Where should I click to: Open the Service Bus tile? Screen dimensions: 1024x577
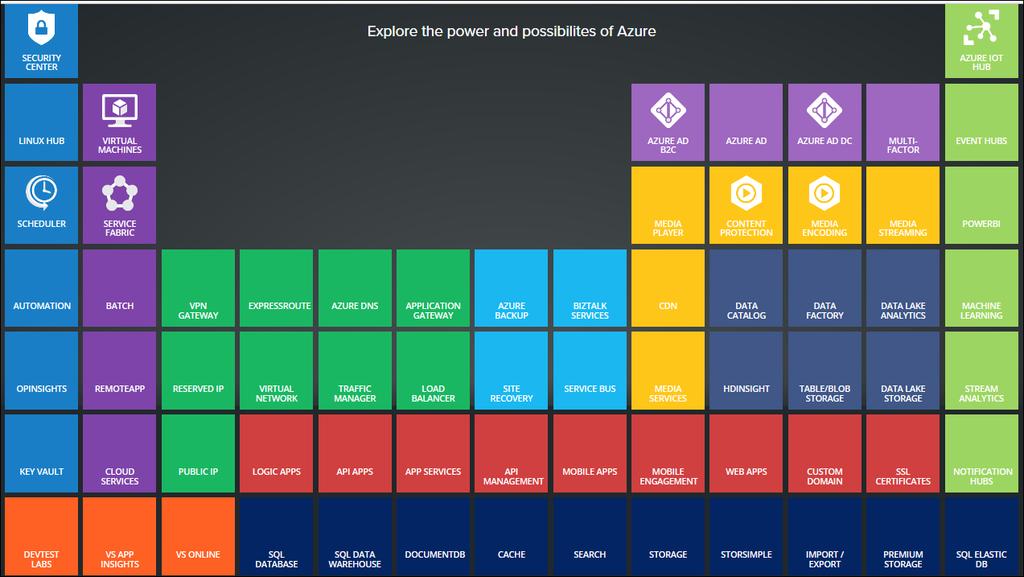590,371
